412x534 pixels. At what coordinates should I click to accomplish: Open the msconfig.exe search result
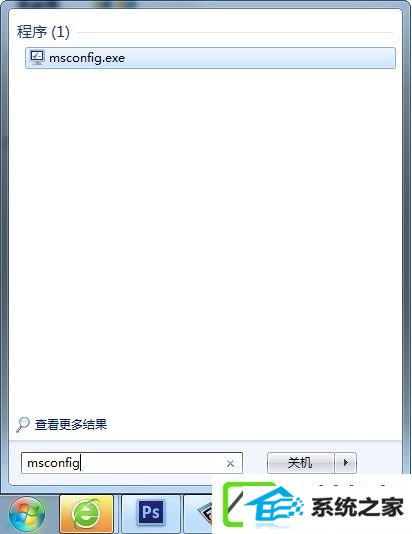pyautogui.click(x=210, y=58)
